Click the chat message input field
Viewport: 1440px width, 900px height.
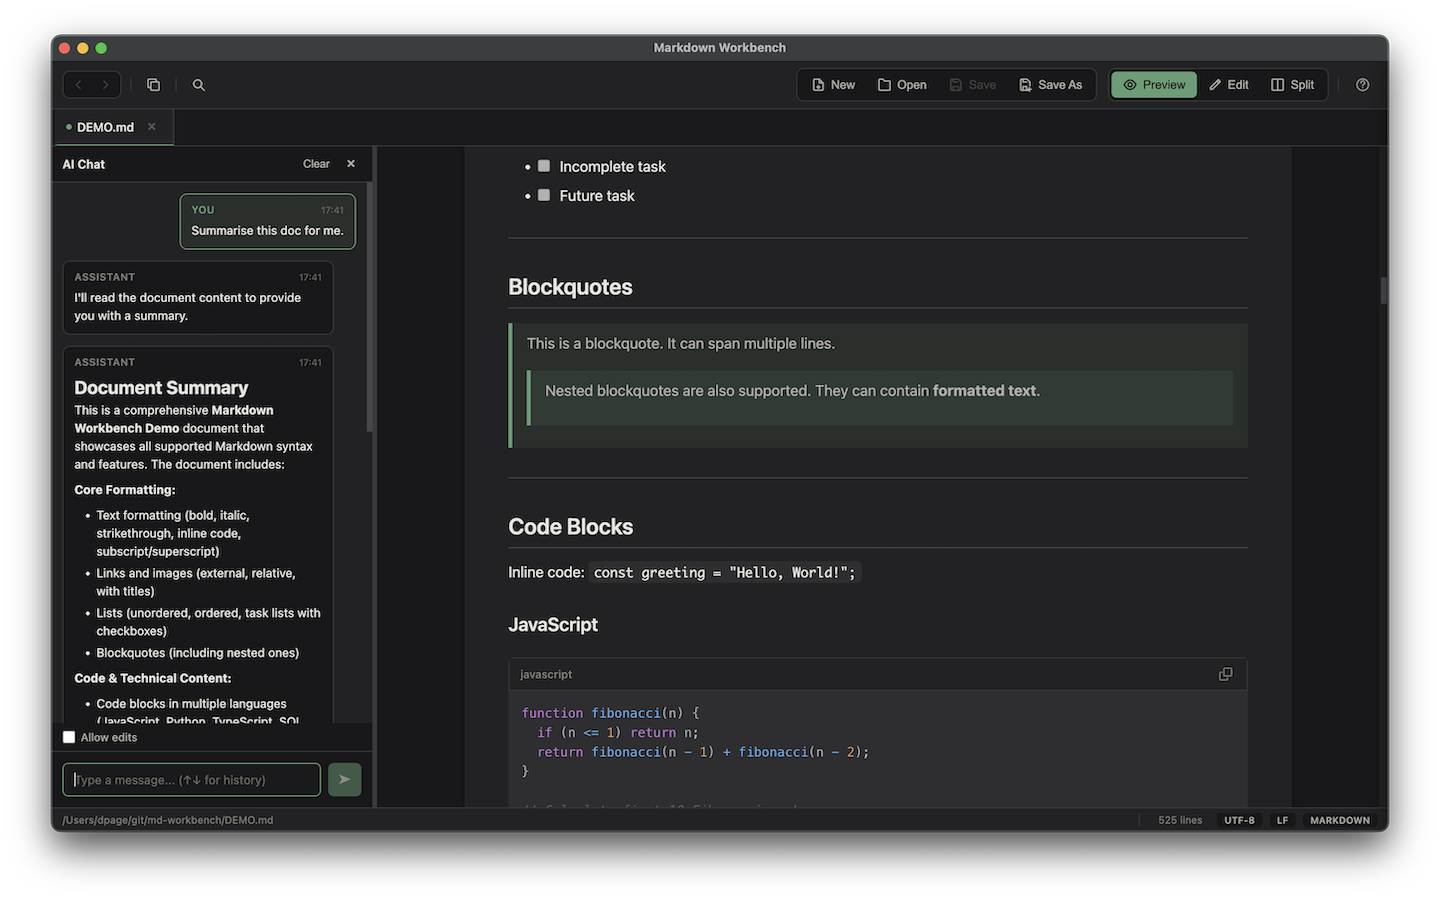coord(190,779)
